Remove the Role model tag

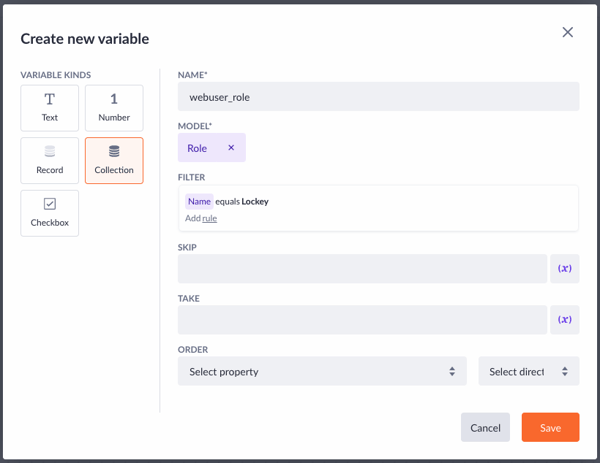coord(231,148)
